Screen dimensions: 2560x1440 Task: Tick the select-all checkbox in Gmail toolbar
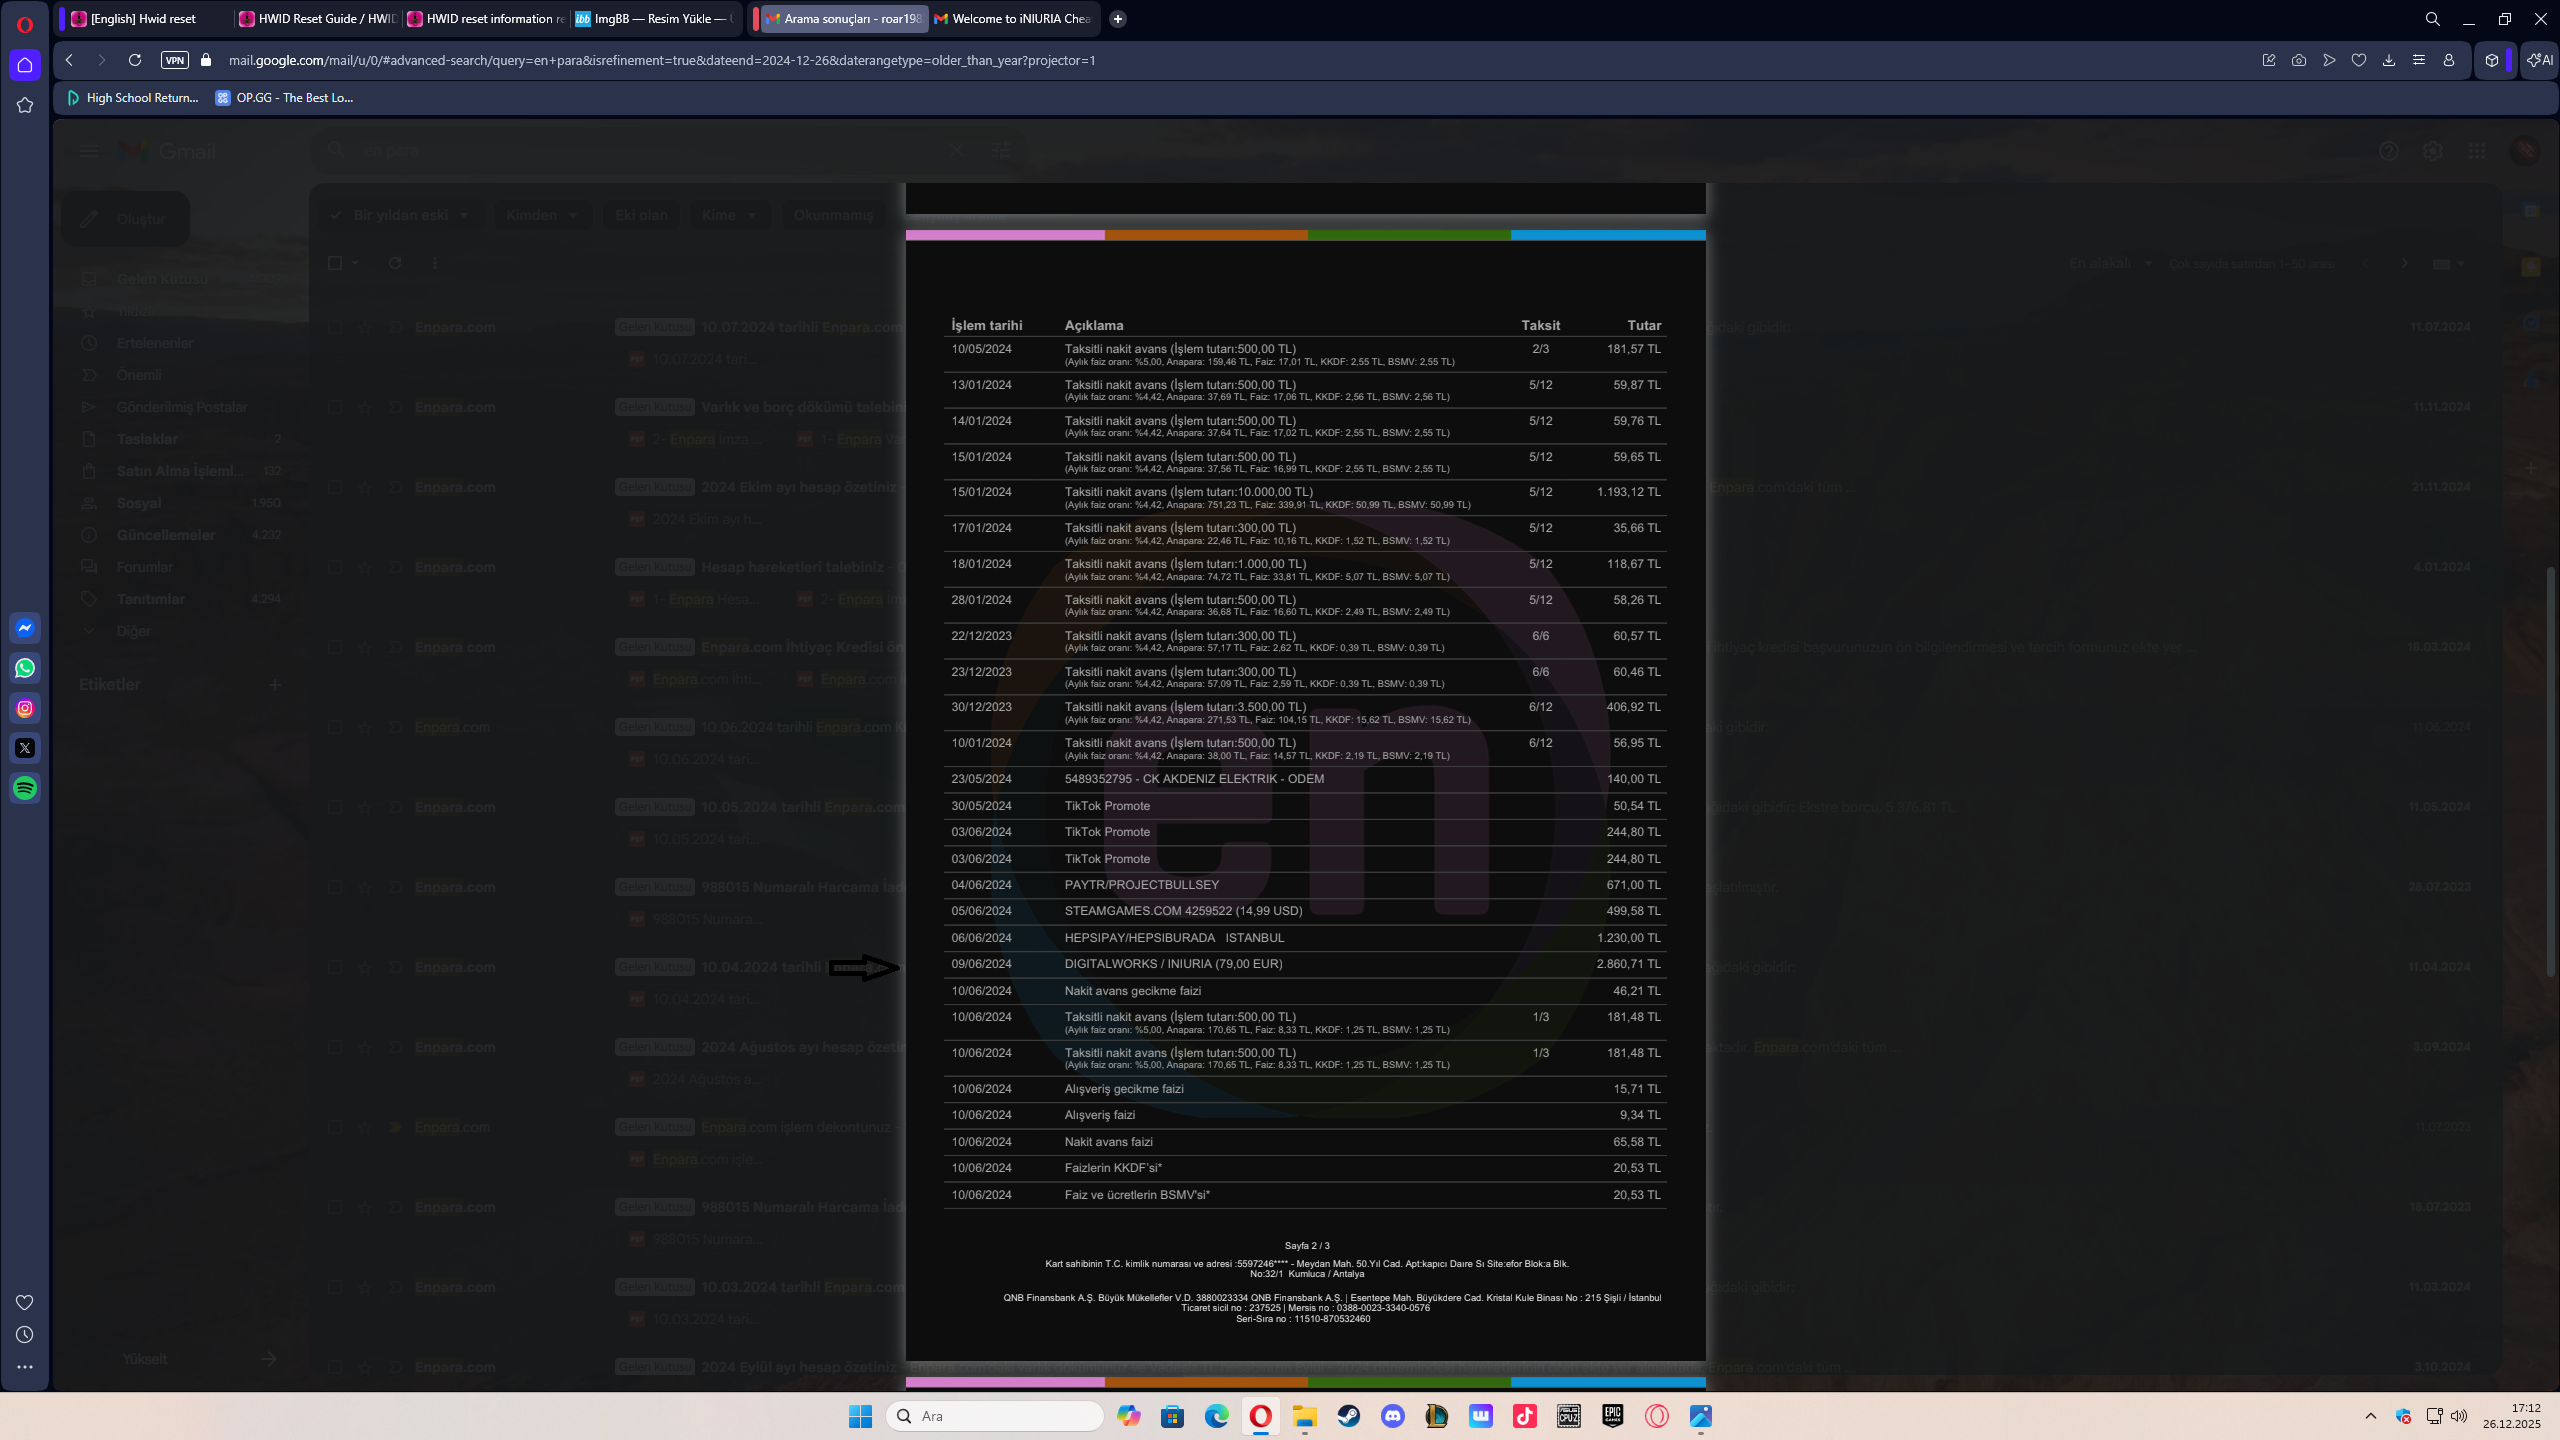[x=335, y=263]
